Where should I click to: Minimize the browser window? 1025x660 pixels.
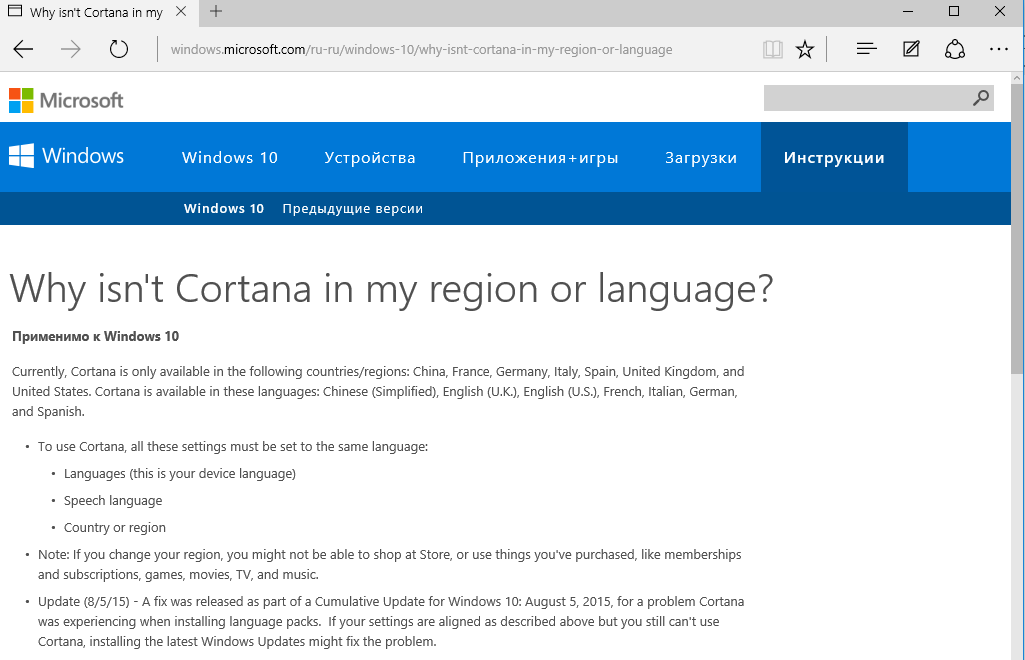pos(908,11)
